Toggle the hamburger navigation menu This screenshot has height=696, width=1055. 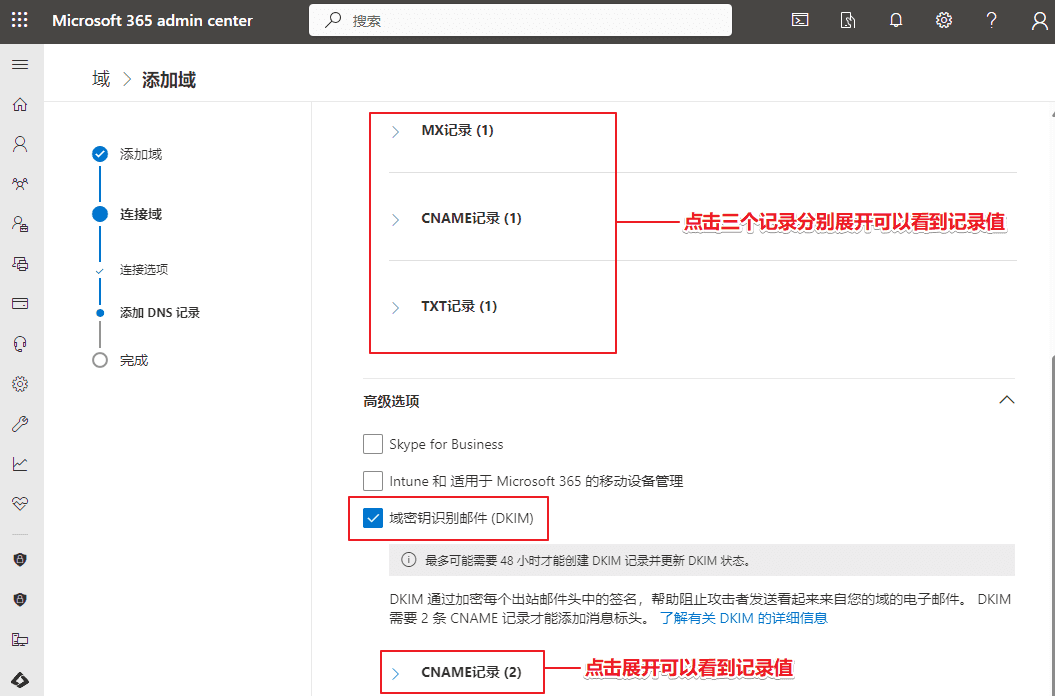20,65
